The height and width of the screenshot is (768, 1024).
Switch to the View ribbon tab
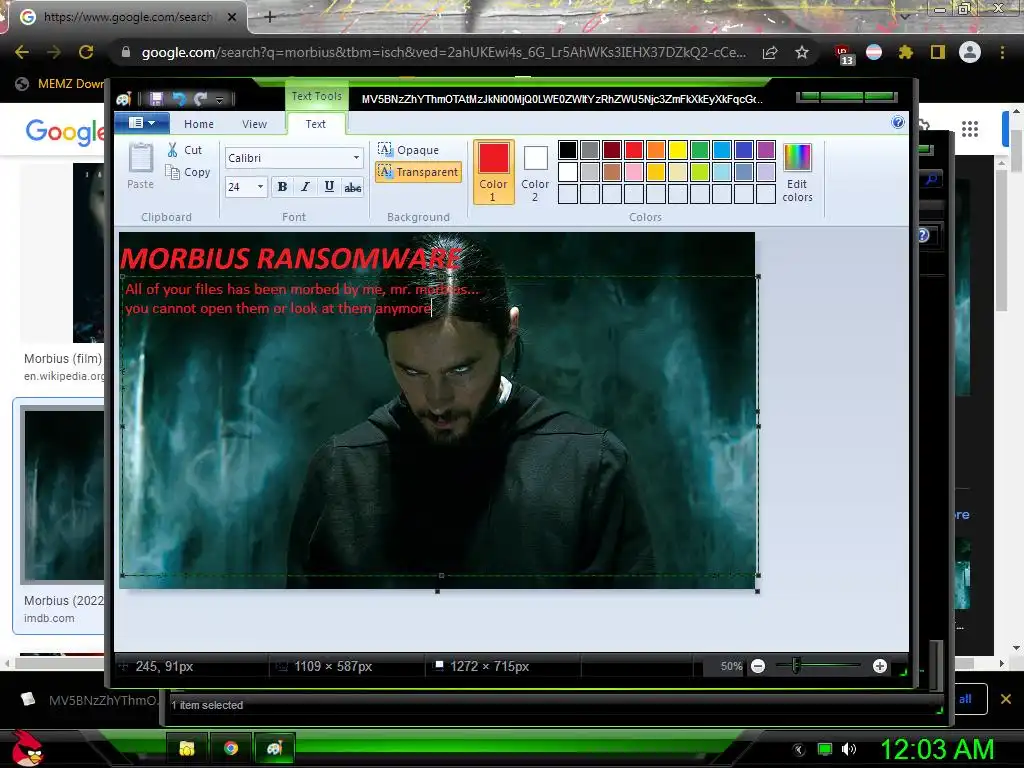point(254,124)
